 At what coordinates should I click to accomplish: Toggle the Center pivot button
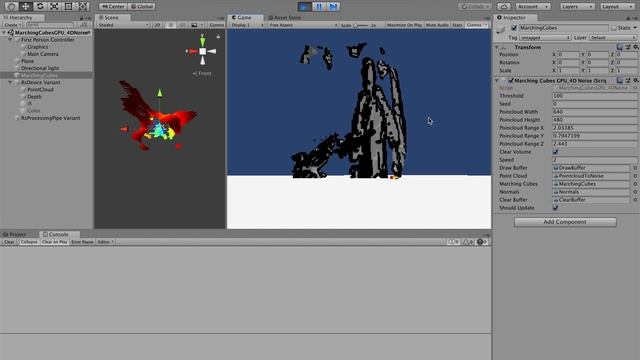pyautogui.click(x=113, y=7)
